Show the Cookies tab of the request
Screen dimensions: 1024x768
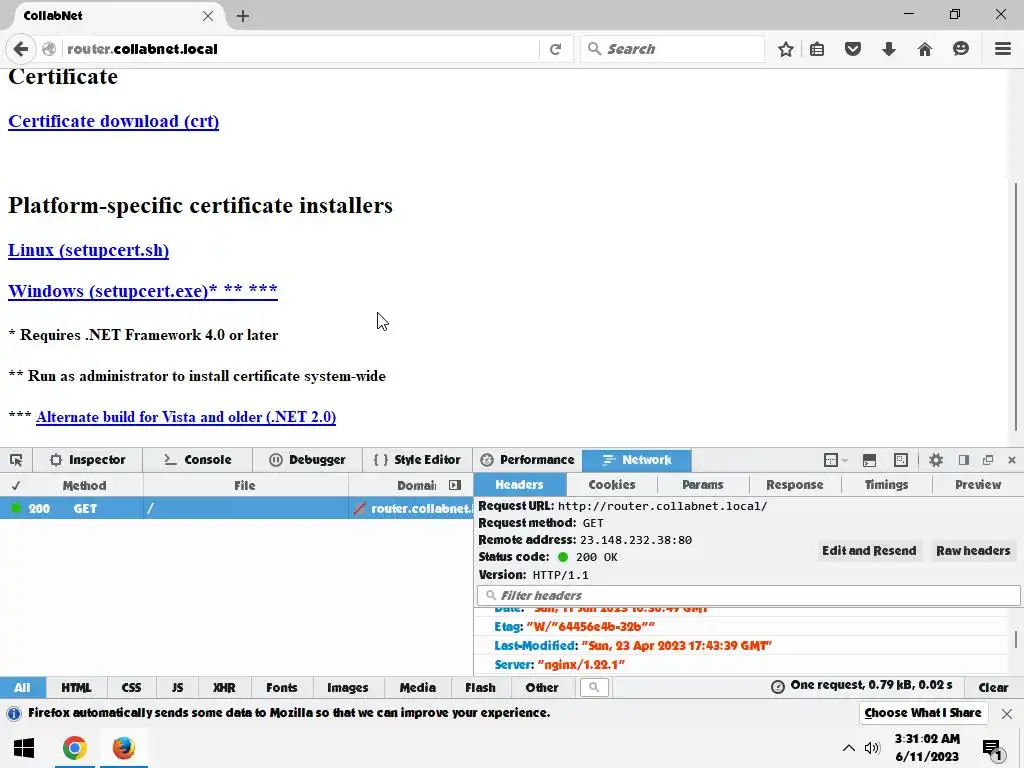click(612, 485)
